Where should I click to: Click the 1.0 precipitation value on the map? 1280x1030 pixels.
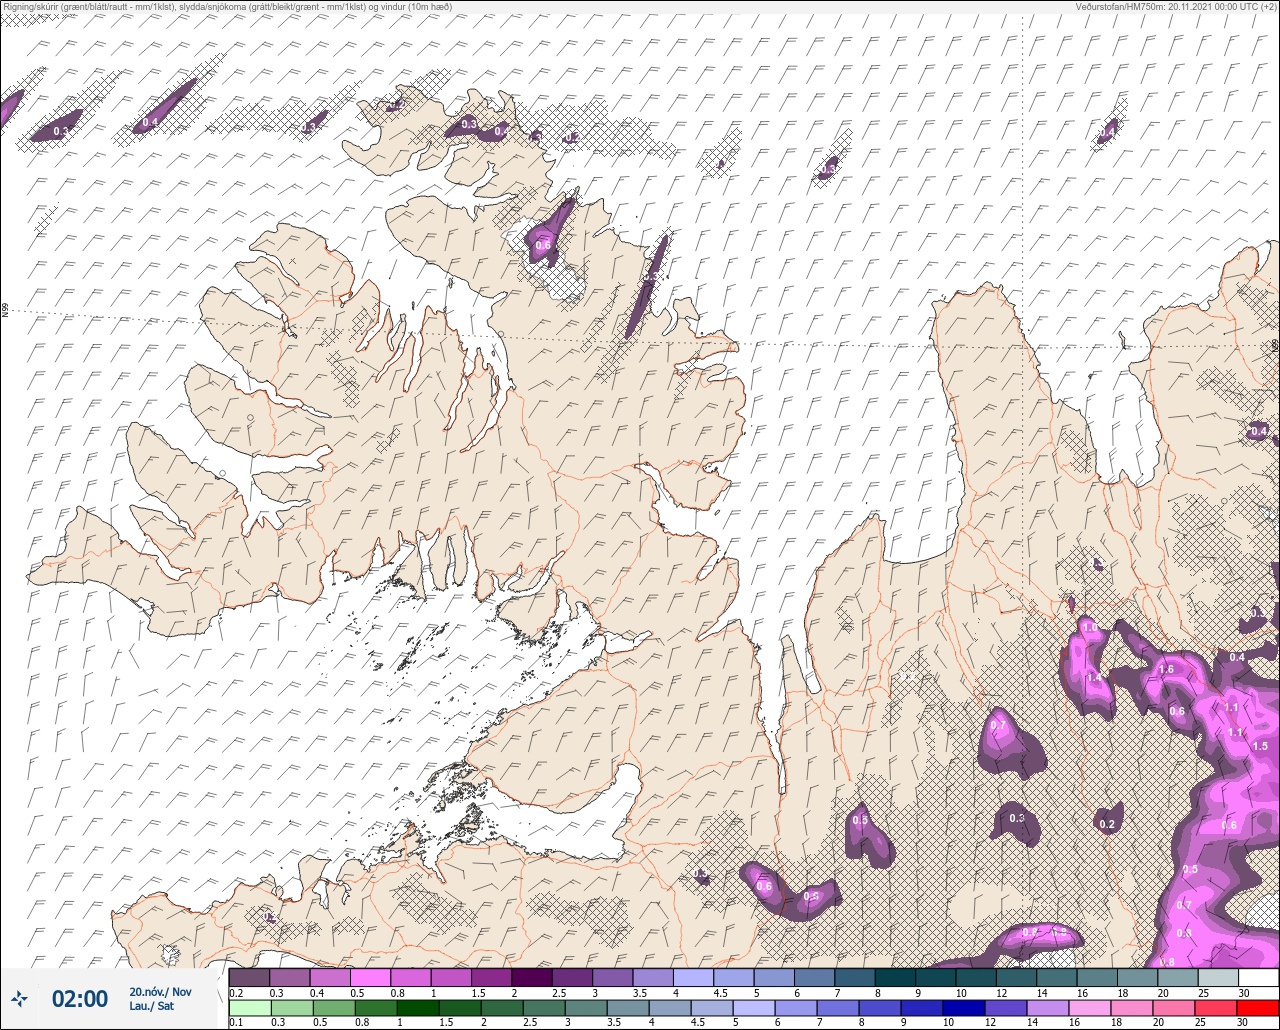click(x=1090, y=627)
